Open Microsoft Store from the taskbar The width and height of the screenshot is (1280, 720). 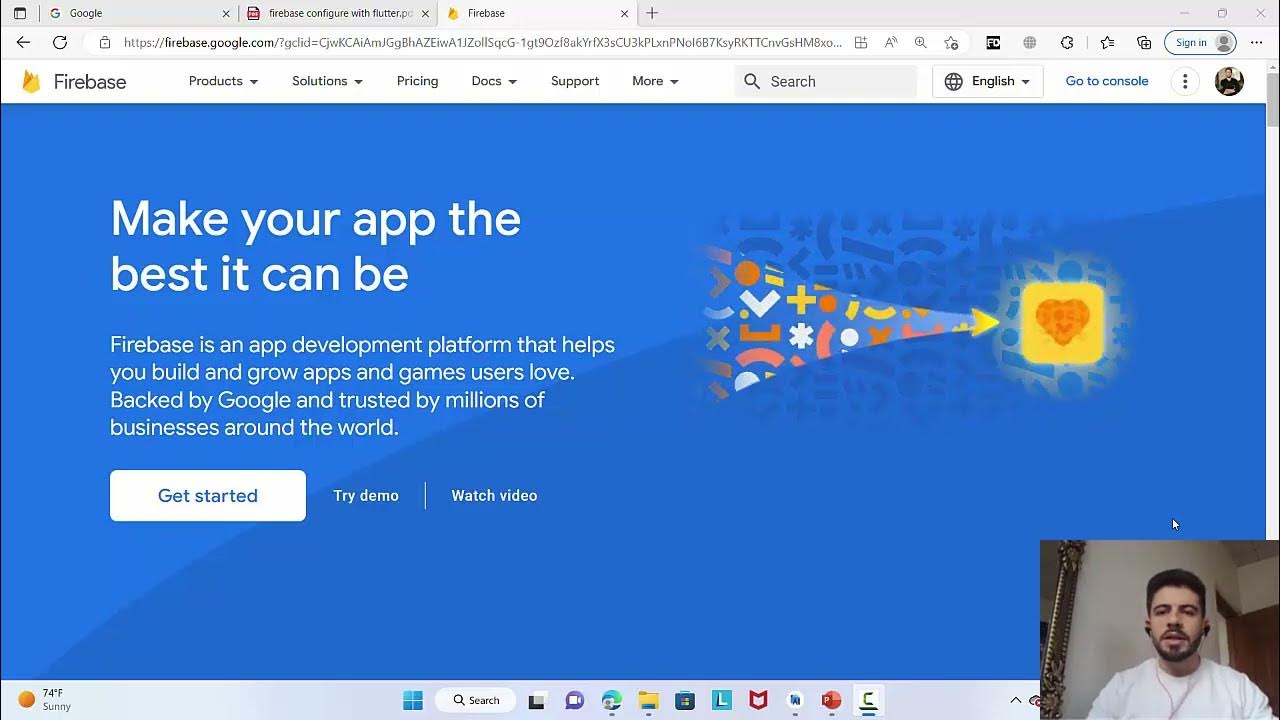(x=685, y=700)
